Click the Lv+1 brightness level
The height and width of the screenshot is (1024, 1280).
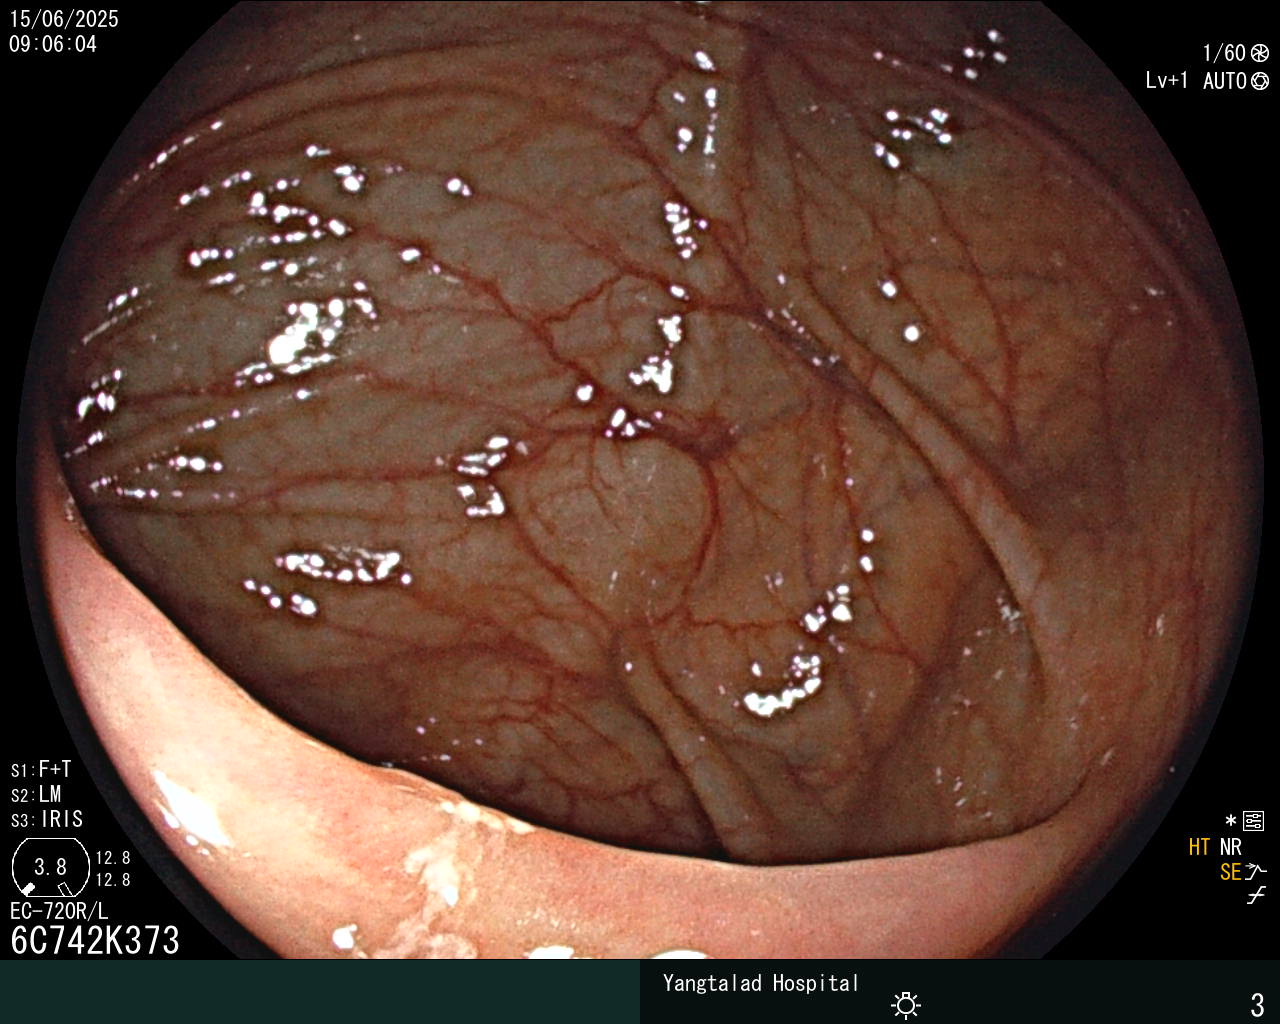tap(1167, 81)
